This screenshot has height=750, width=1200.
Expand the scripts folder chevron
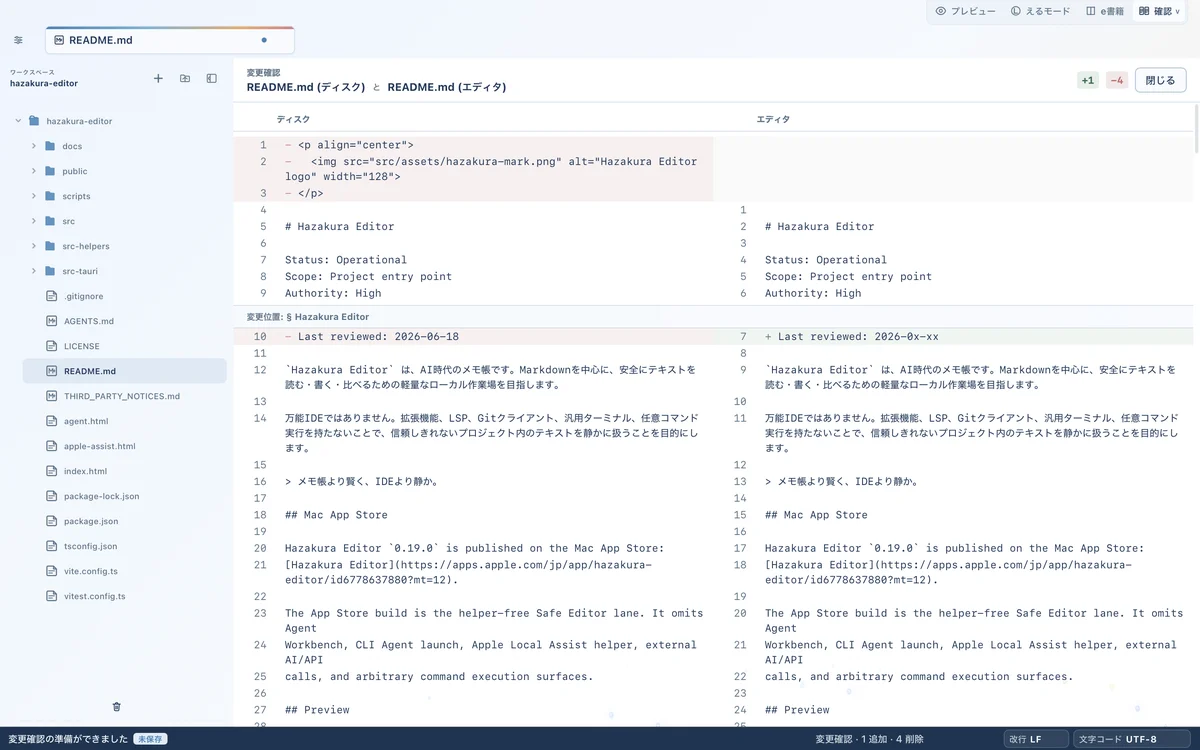pyautogui.click(x=34, y=196)
